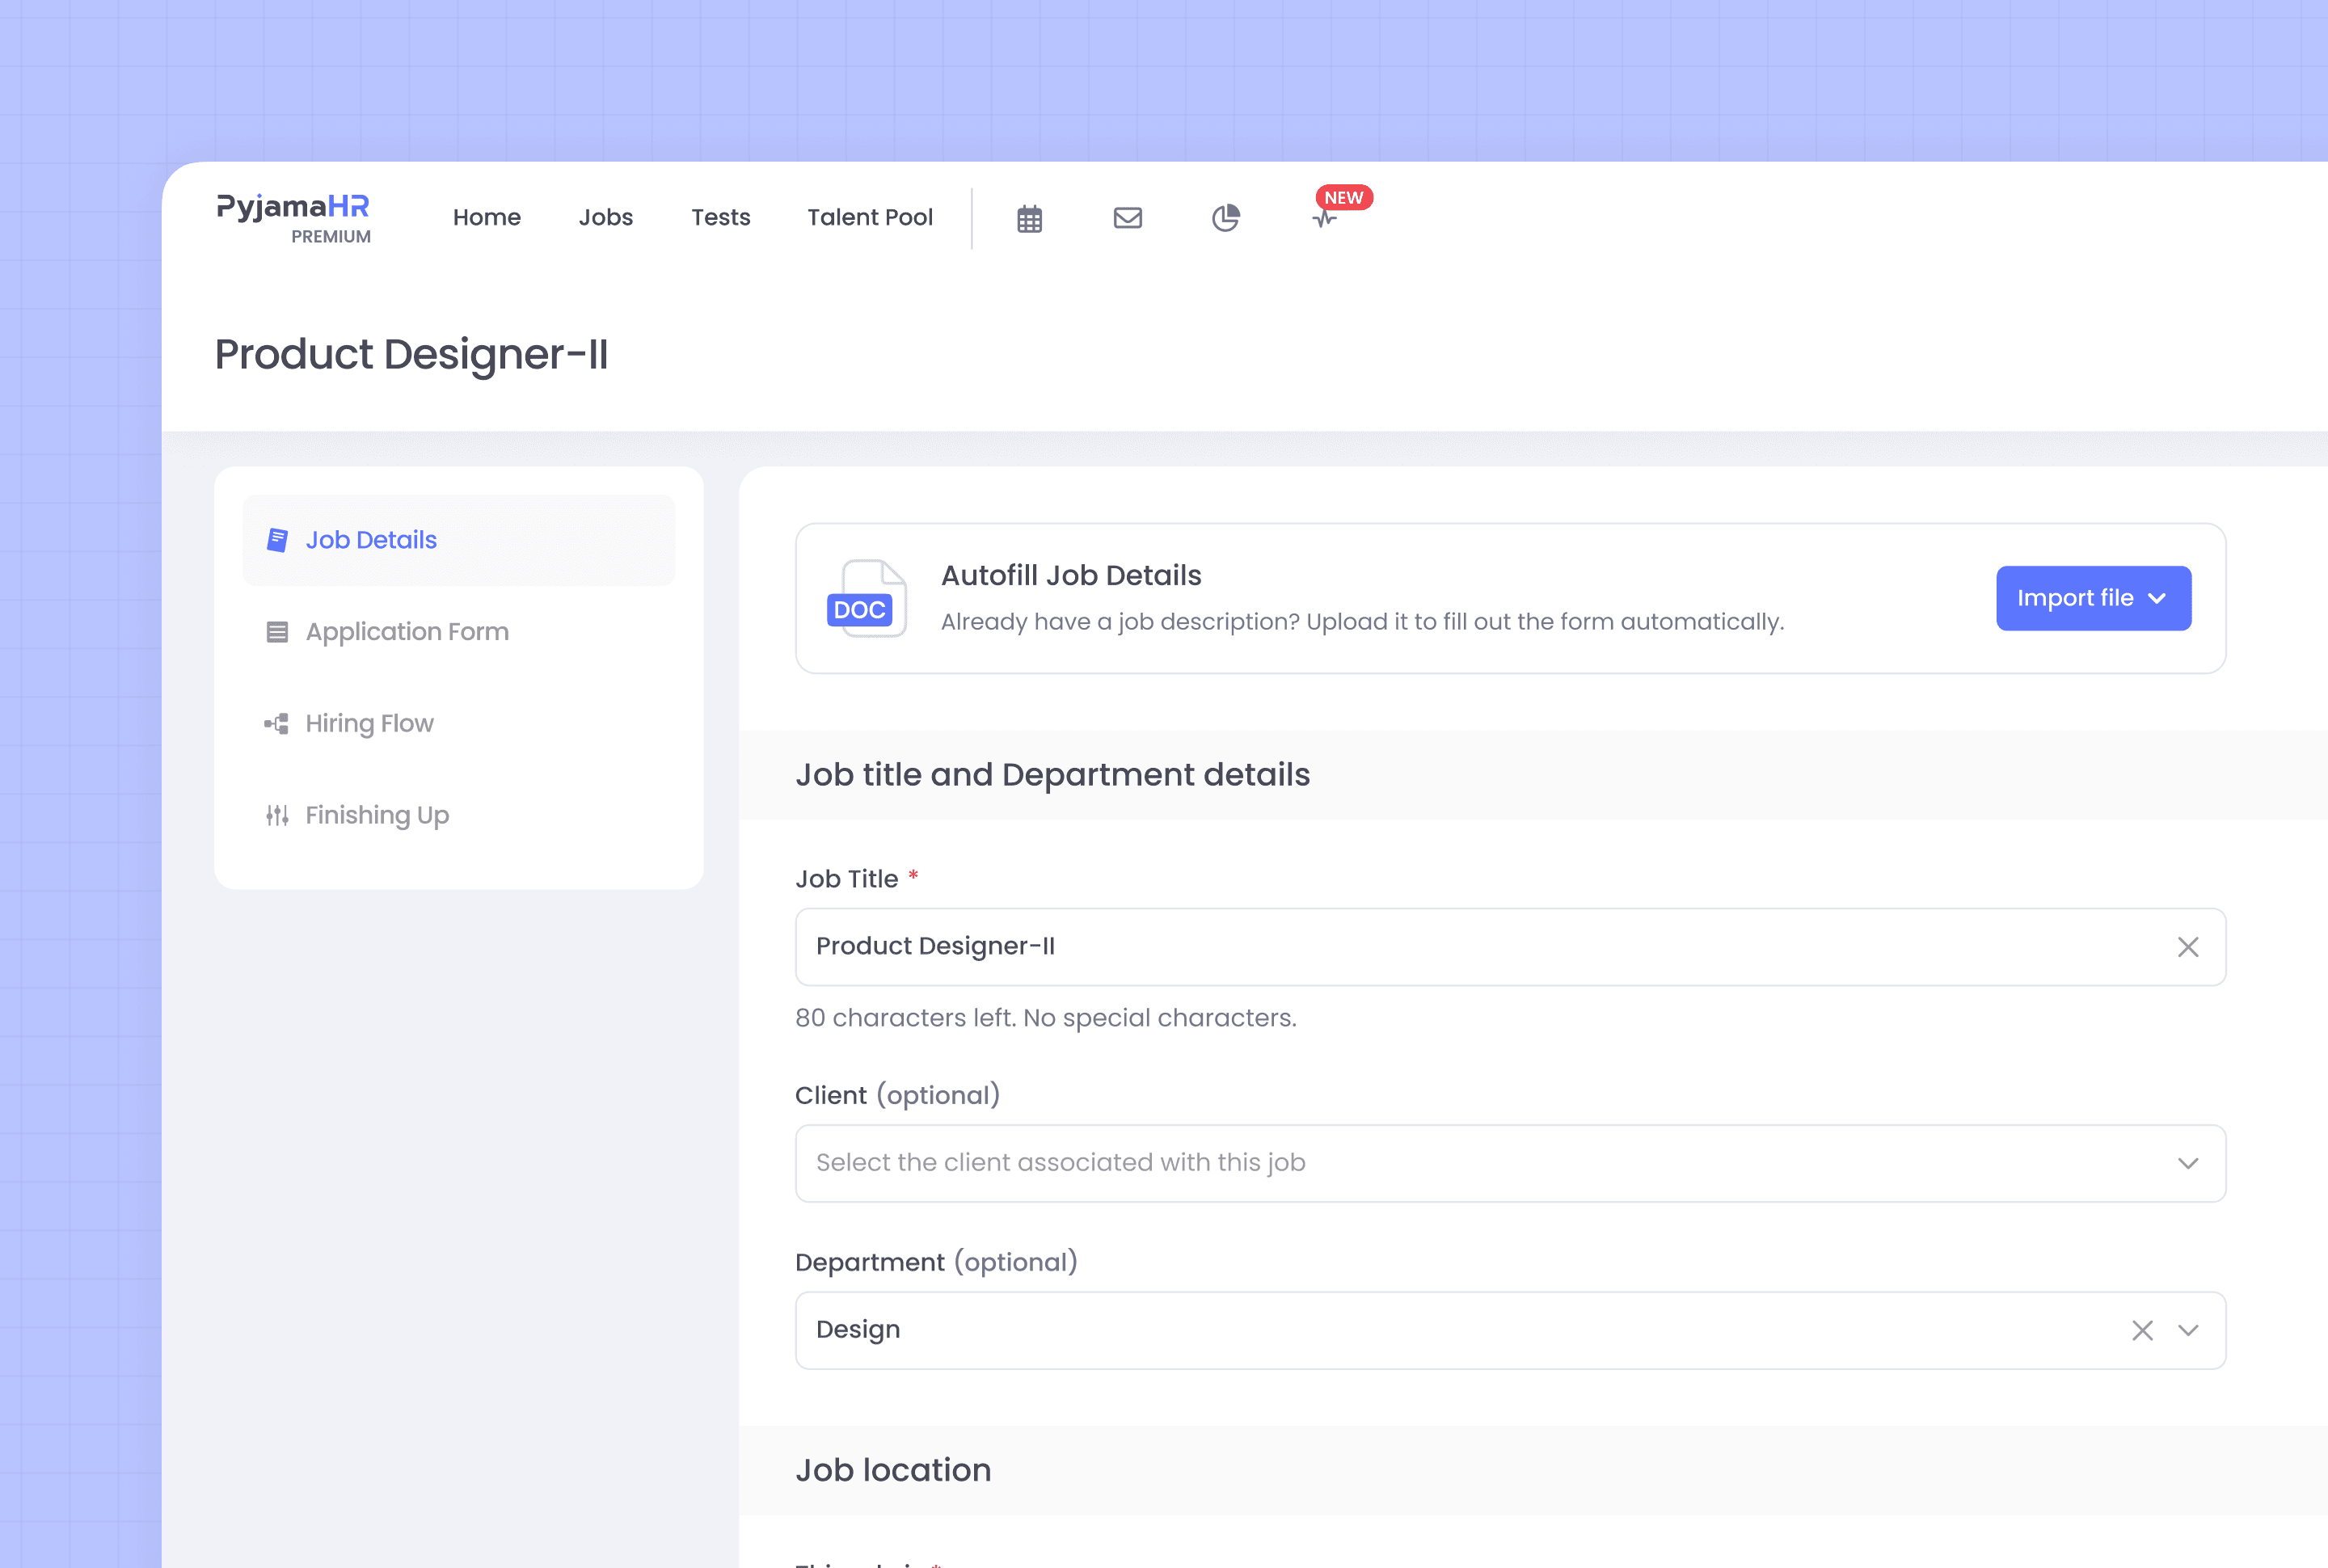Open the pie chart reports icon

pyautogui.click(x=1225, y=217)
